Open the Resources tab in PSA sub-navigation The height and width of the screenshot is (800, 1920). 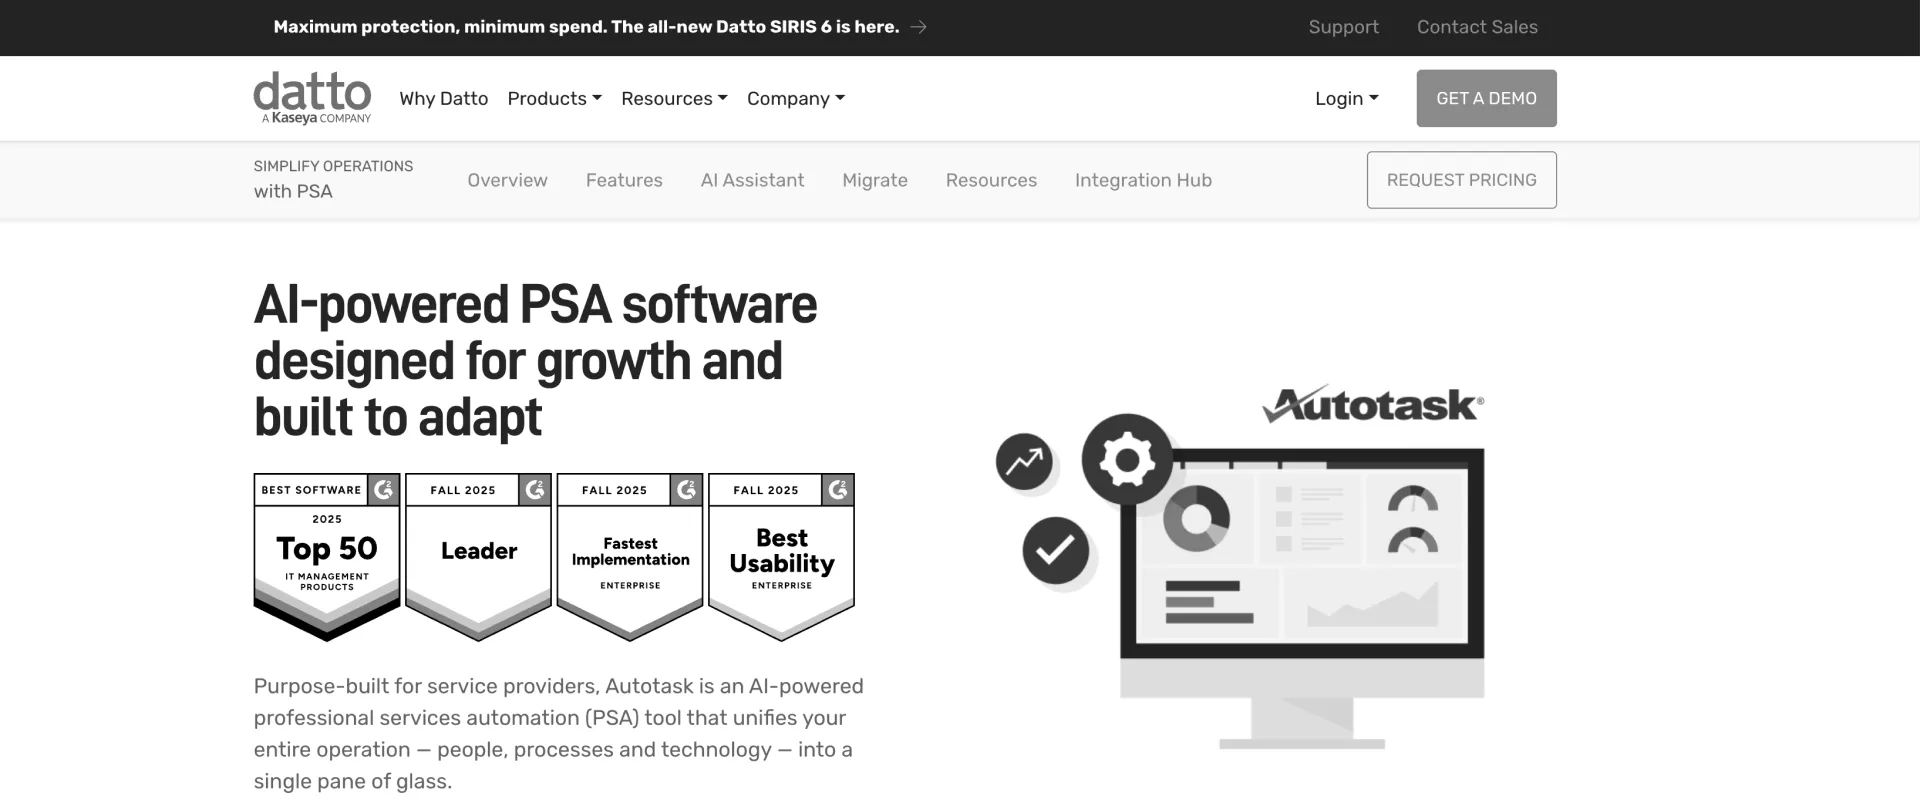(x=991, y=180)
